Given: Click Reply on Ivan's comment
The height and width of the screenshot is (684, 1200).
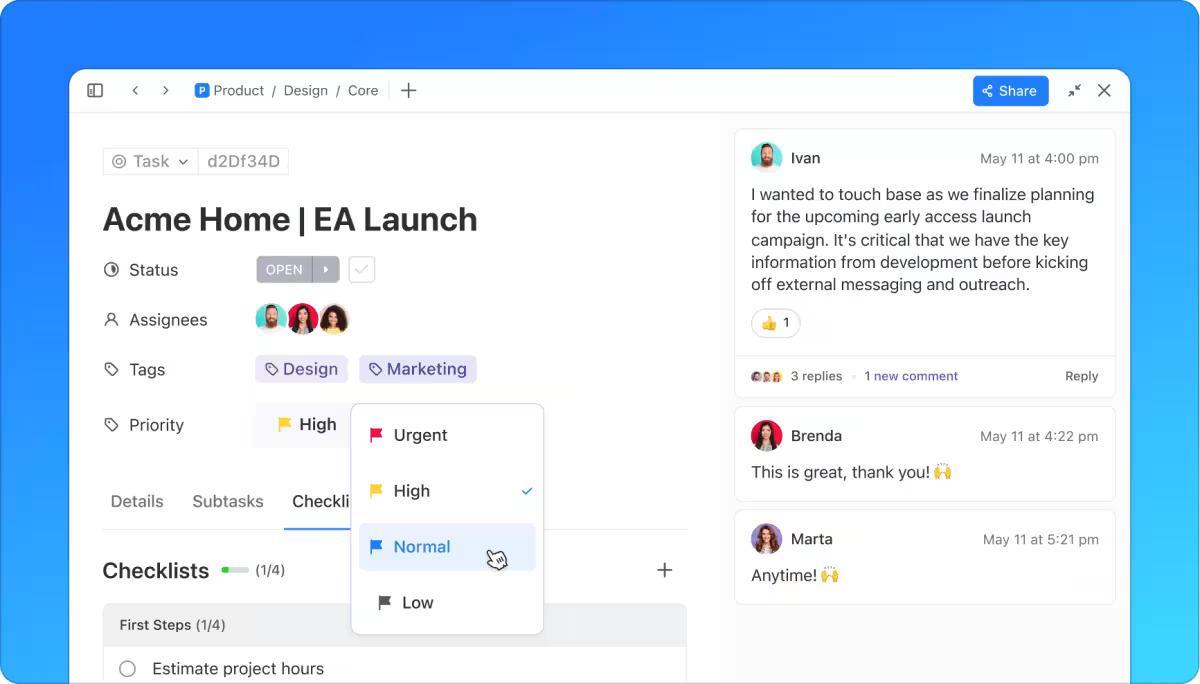Looking at the screenshot, I should (1081, 376).
